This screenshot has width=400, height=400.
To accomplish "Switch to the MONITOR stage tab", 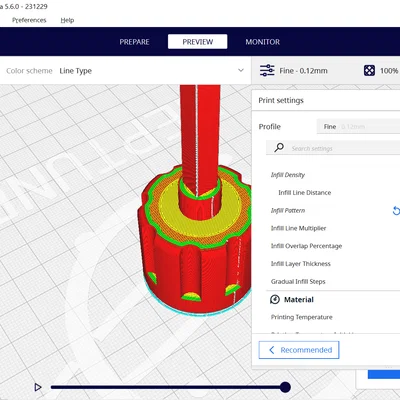I will tap(263, 42).
